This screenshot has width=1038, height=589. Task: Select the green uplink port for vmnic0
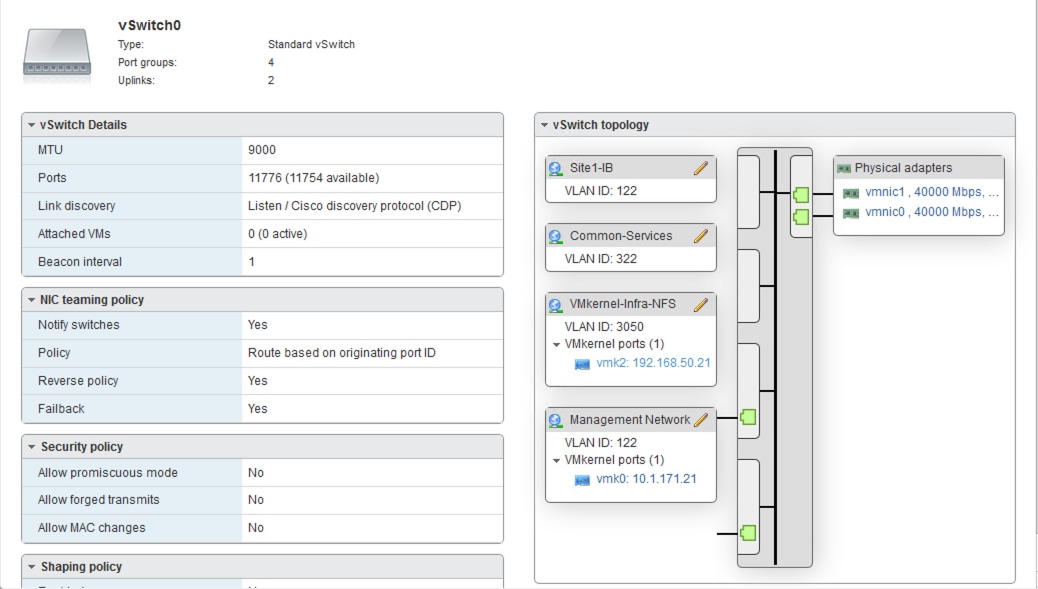(801, 216)
